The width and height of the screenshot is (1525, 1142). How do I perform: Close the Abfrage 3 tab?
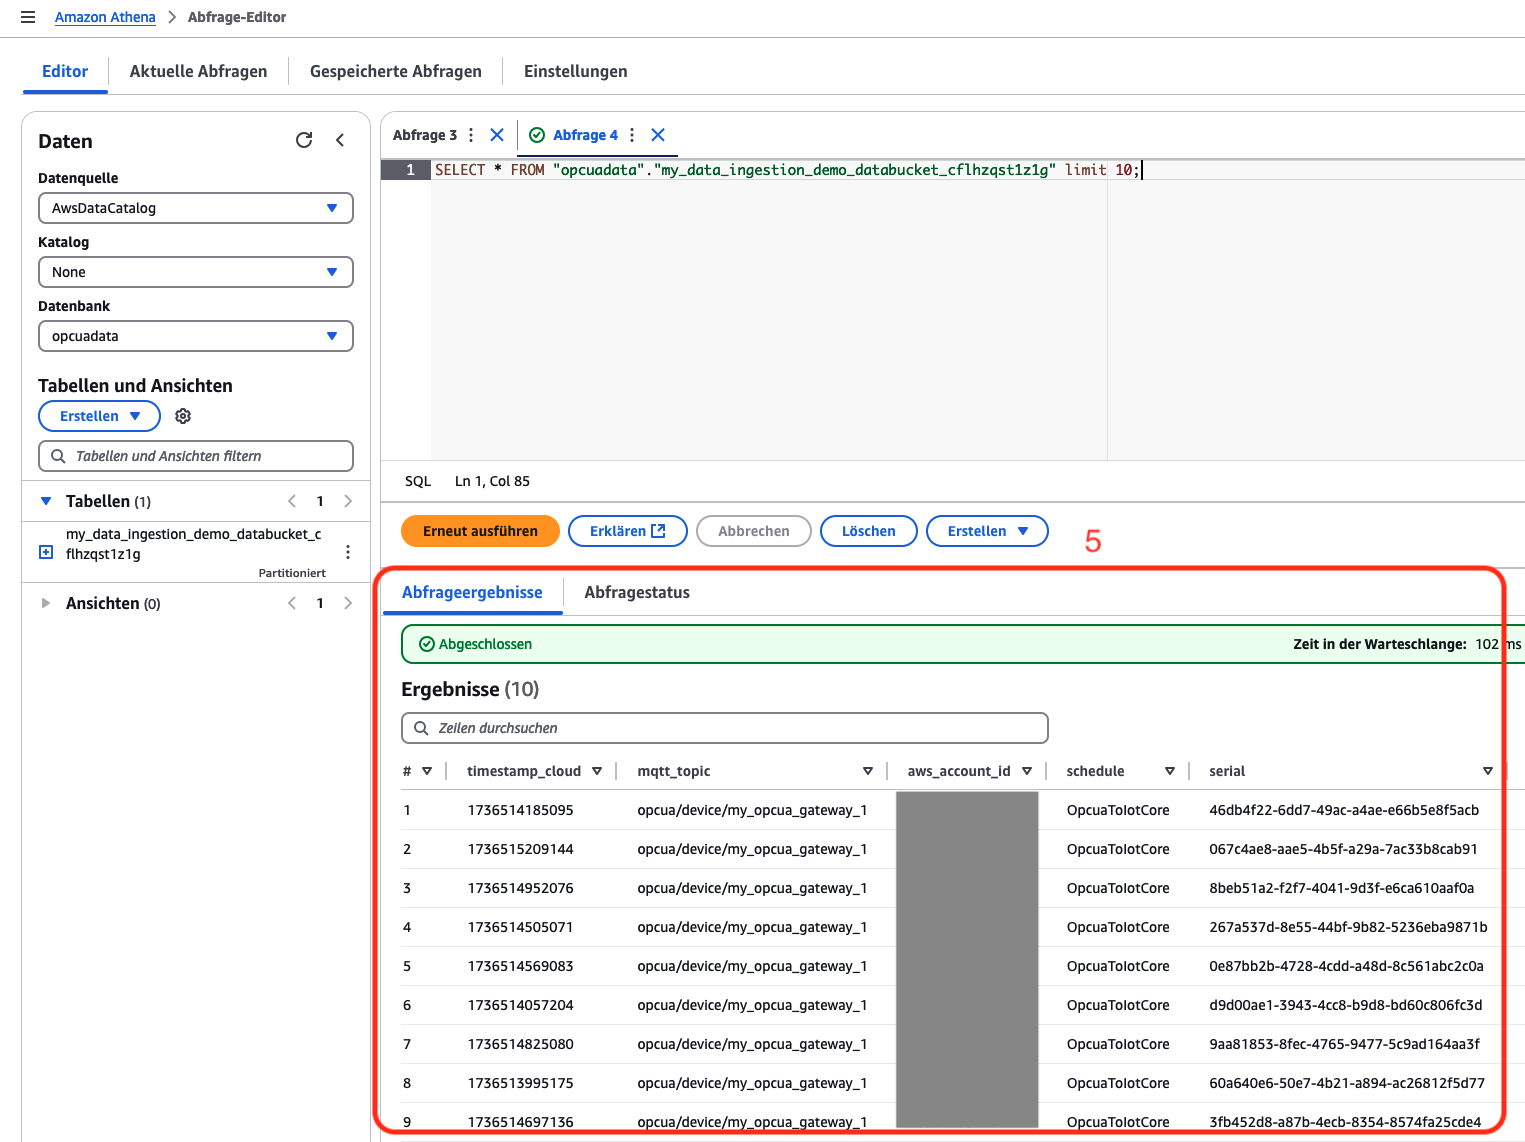[497, 135]
